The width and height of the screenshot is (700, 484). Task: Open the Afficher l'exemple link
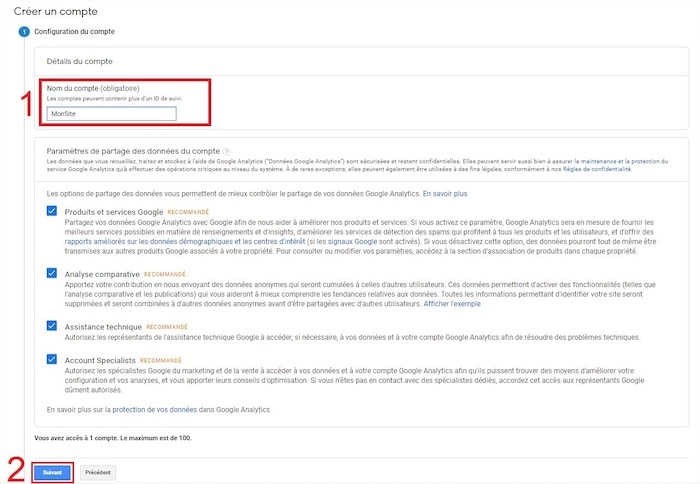tap(452, 303)
